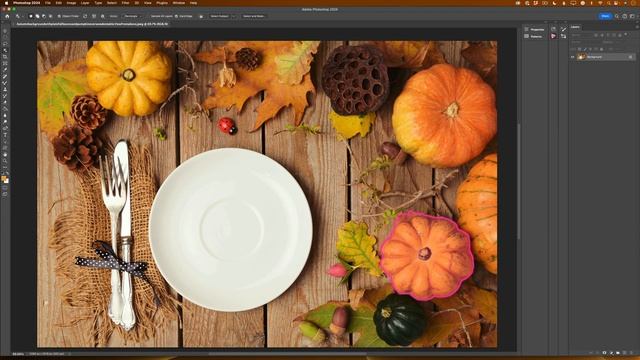The width and height of the screenshot is (640, 360).
Task: Click the foreground color swatch
Action: click(x=4, y=179)
